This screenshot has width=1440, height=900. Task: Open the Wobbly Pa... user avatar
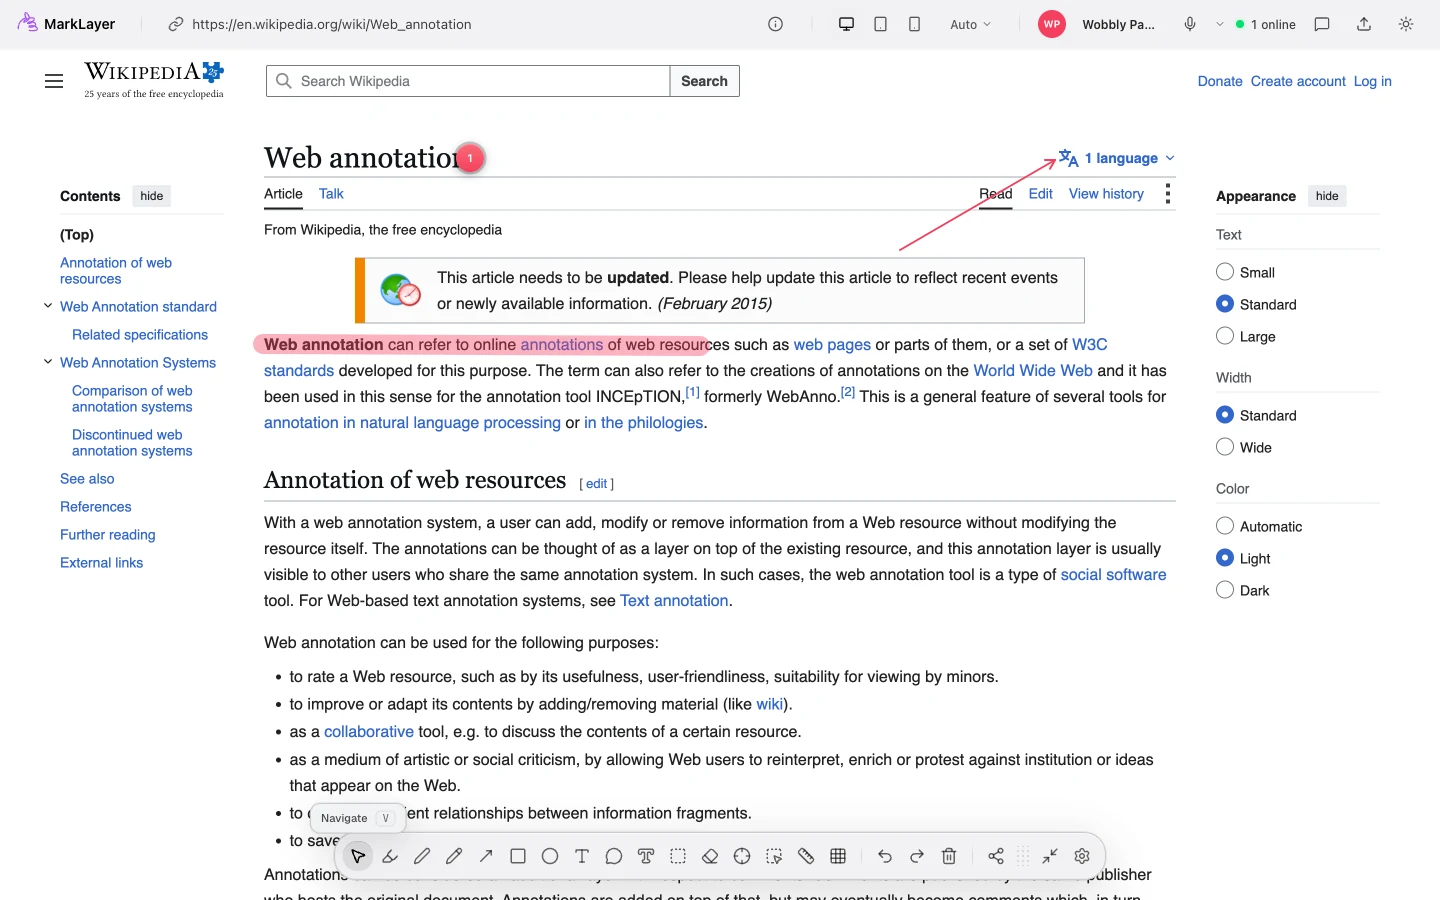pos(1052,24)
